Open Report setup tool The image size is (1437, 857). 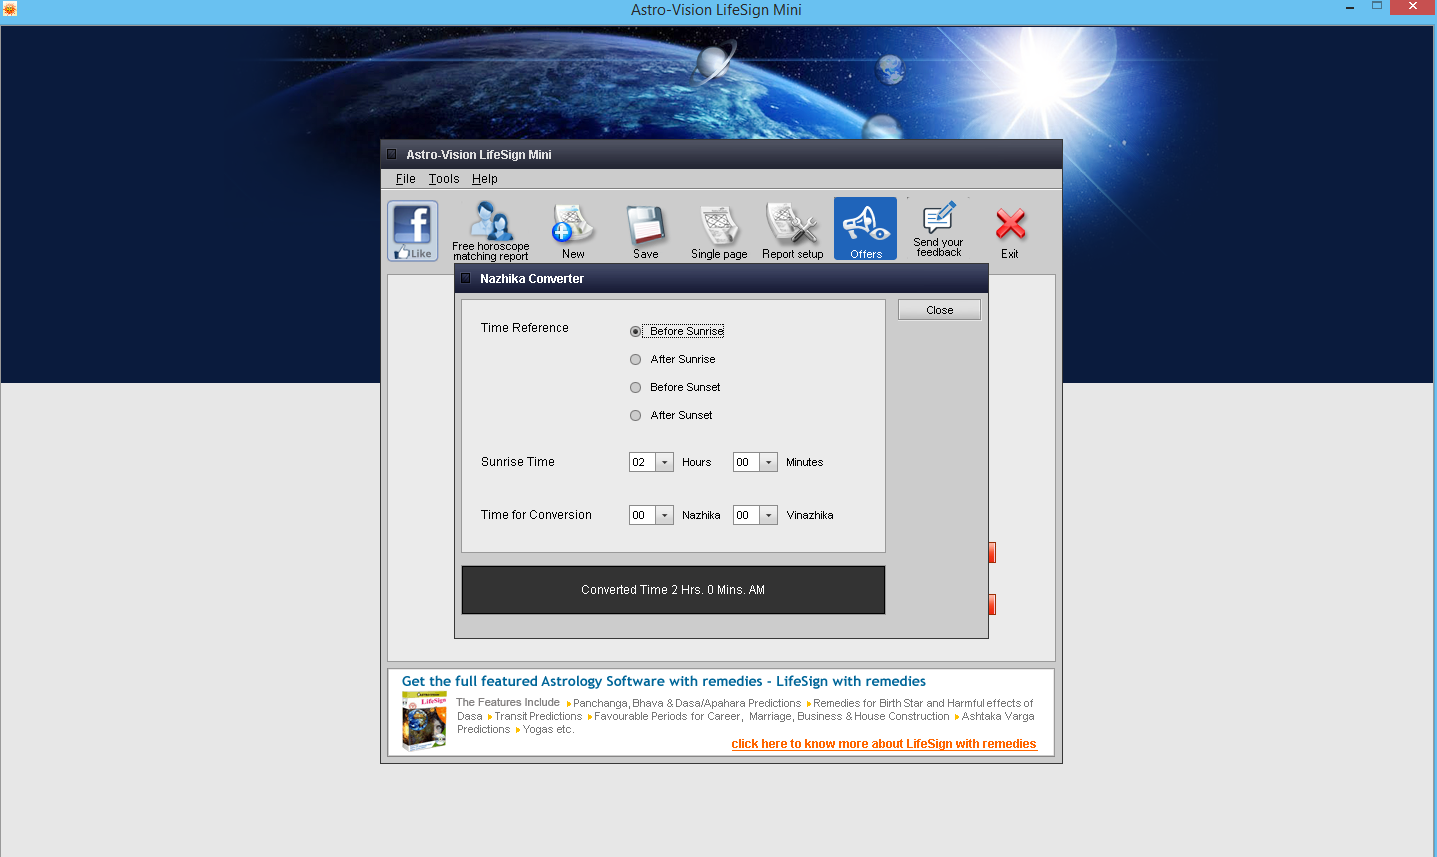[x=792, y=231]
